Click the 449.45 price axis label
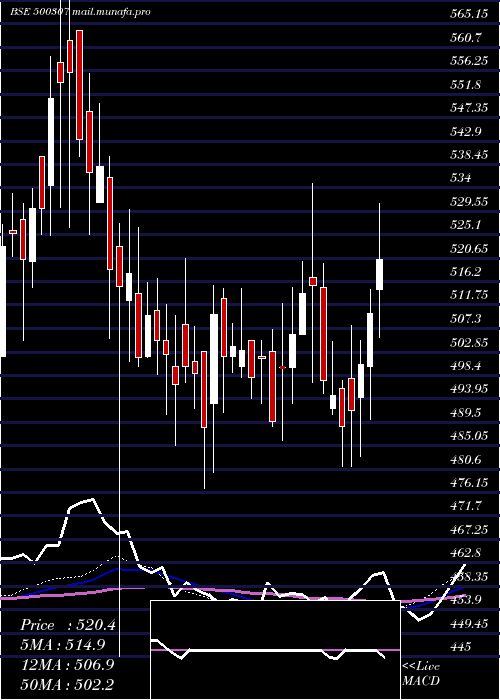Screen dimensions: 500x700 tap(468, 624)
